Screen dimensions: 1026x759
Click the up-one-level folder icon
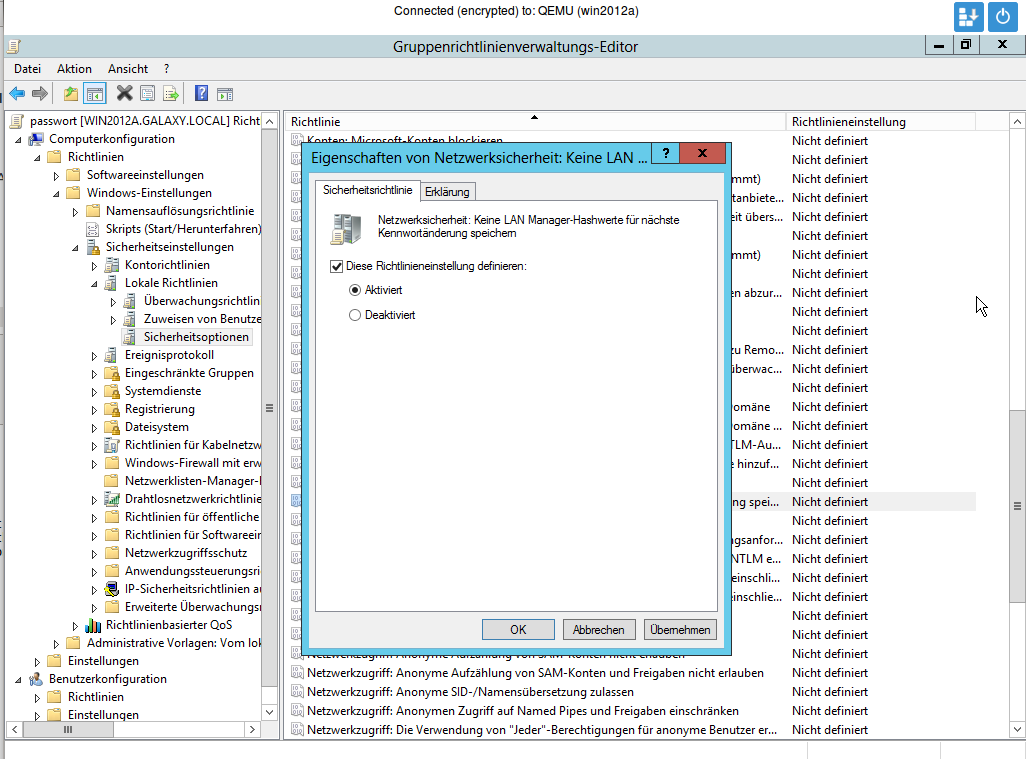(x=70, y=94)
